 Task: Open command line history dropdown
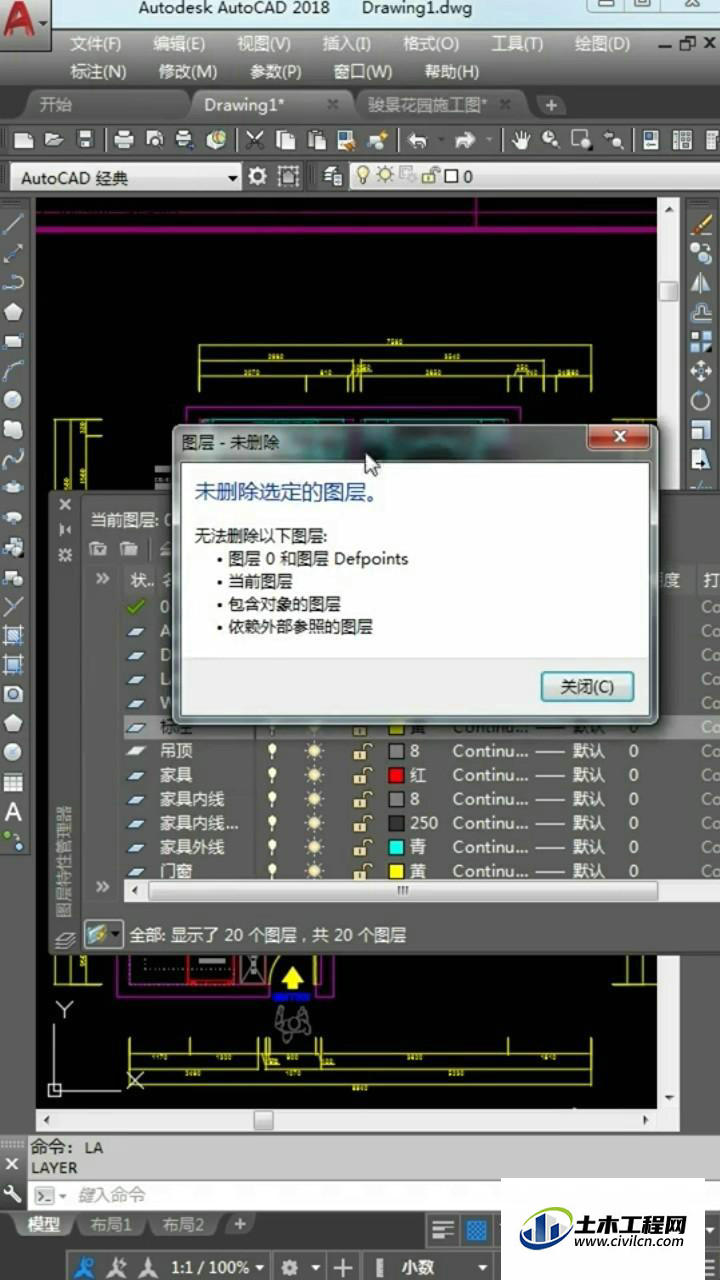62,1195
